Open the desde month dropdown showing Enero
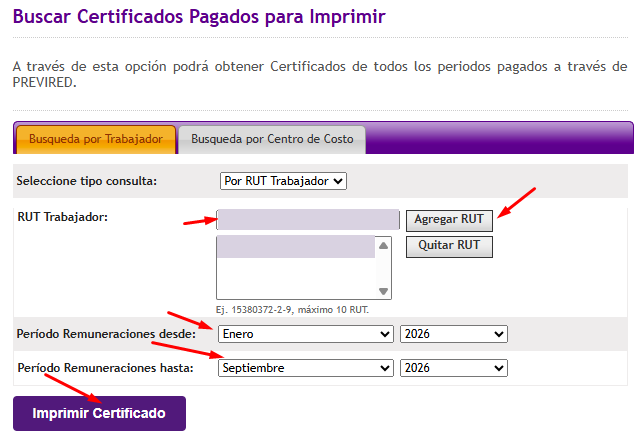This screenshot has height=435, width=640. pyautogui.click(x=306, y=334)
